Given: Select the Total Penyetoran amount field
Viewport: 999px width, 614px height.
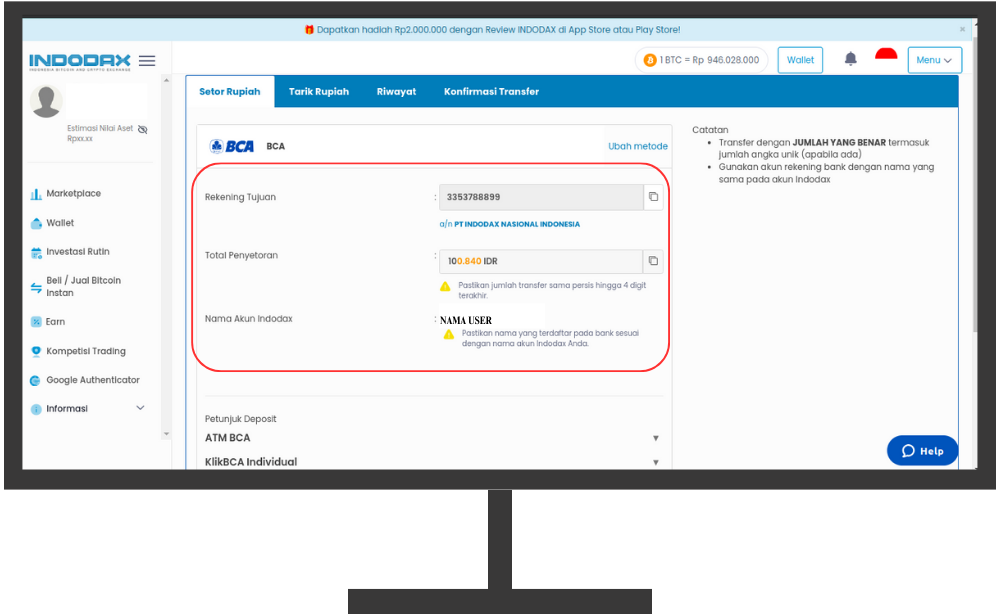Looking at the screenshot, I should [541, 261].
